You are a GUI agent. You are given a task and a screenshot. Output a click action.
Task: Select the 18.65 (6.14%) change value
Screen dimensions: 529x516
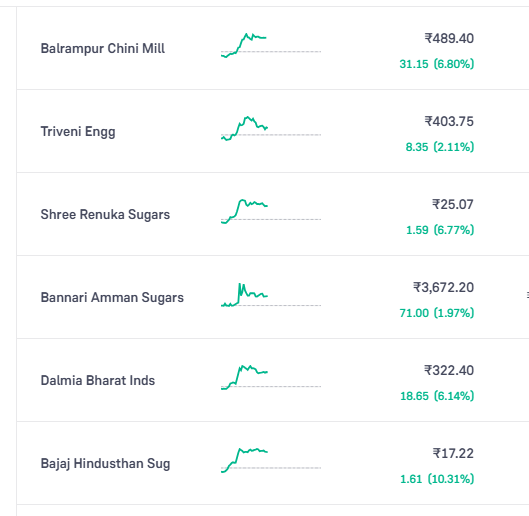tap(437, 396)
